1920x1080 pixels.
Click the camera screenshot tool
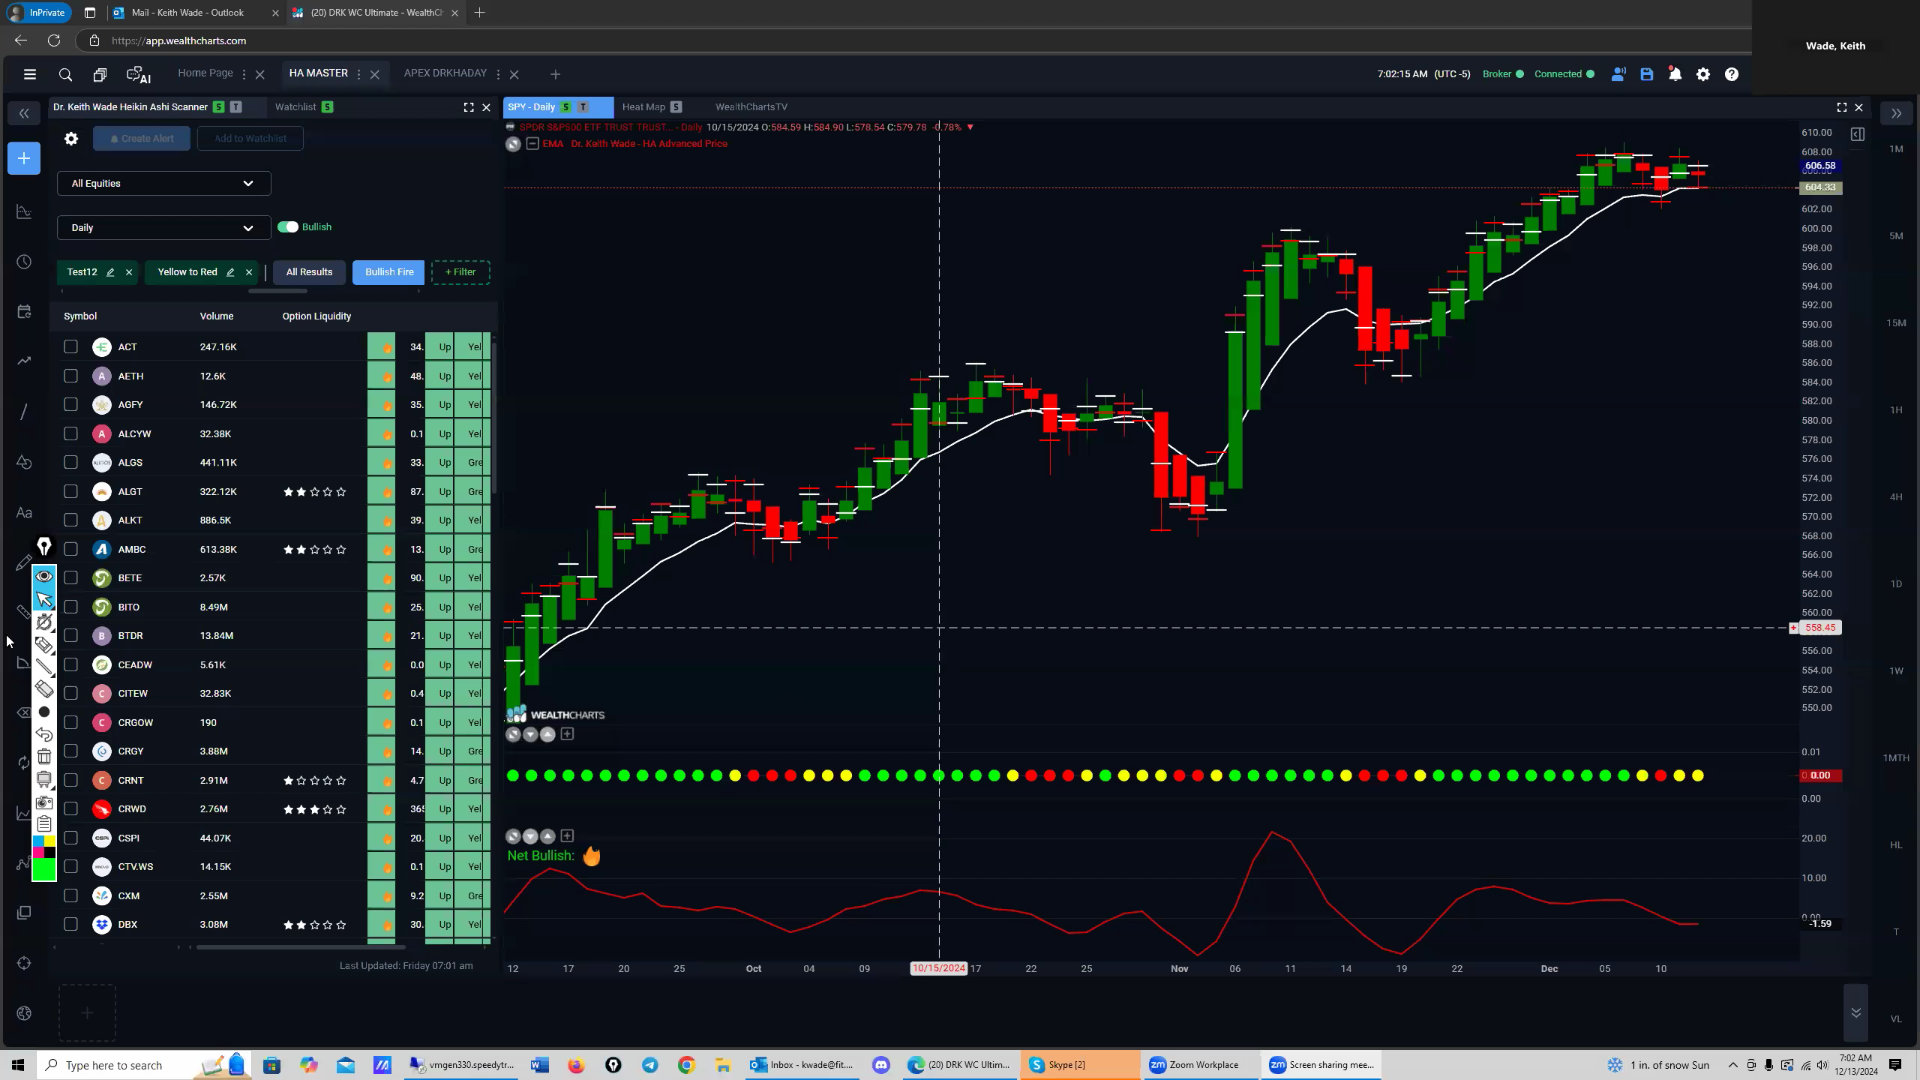coord(44,803)
